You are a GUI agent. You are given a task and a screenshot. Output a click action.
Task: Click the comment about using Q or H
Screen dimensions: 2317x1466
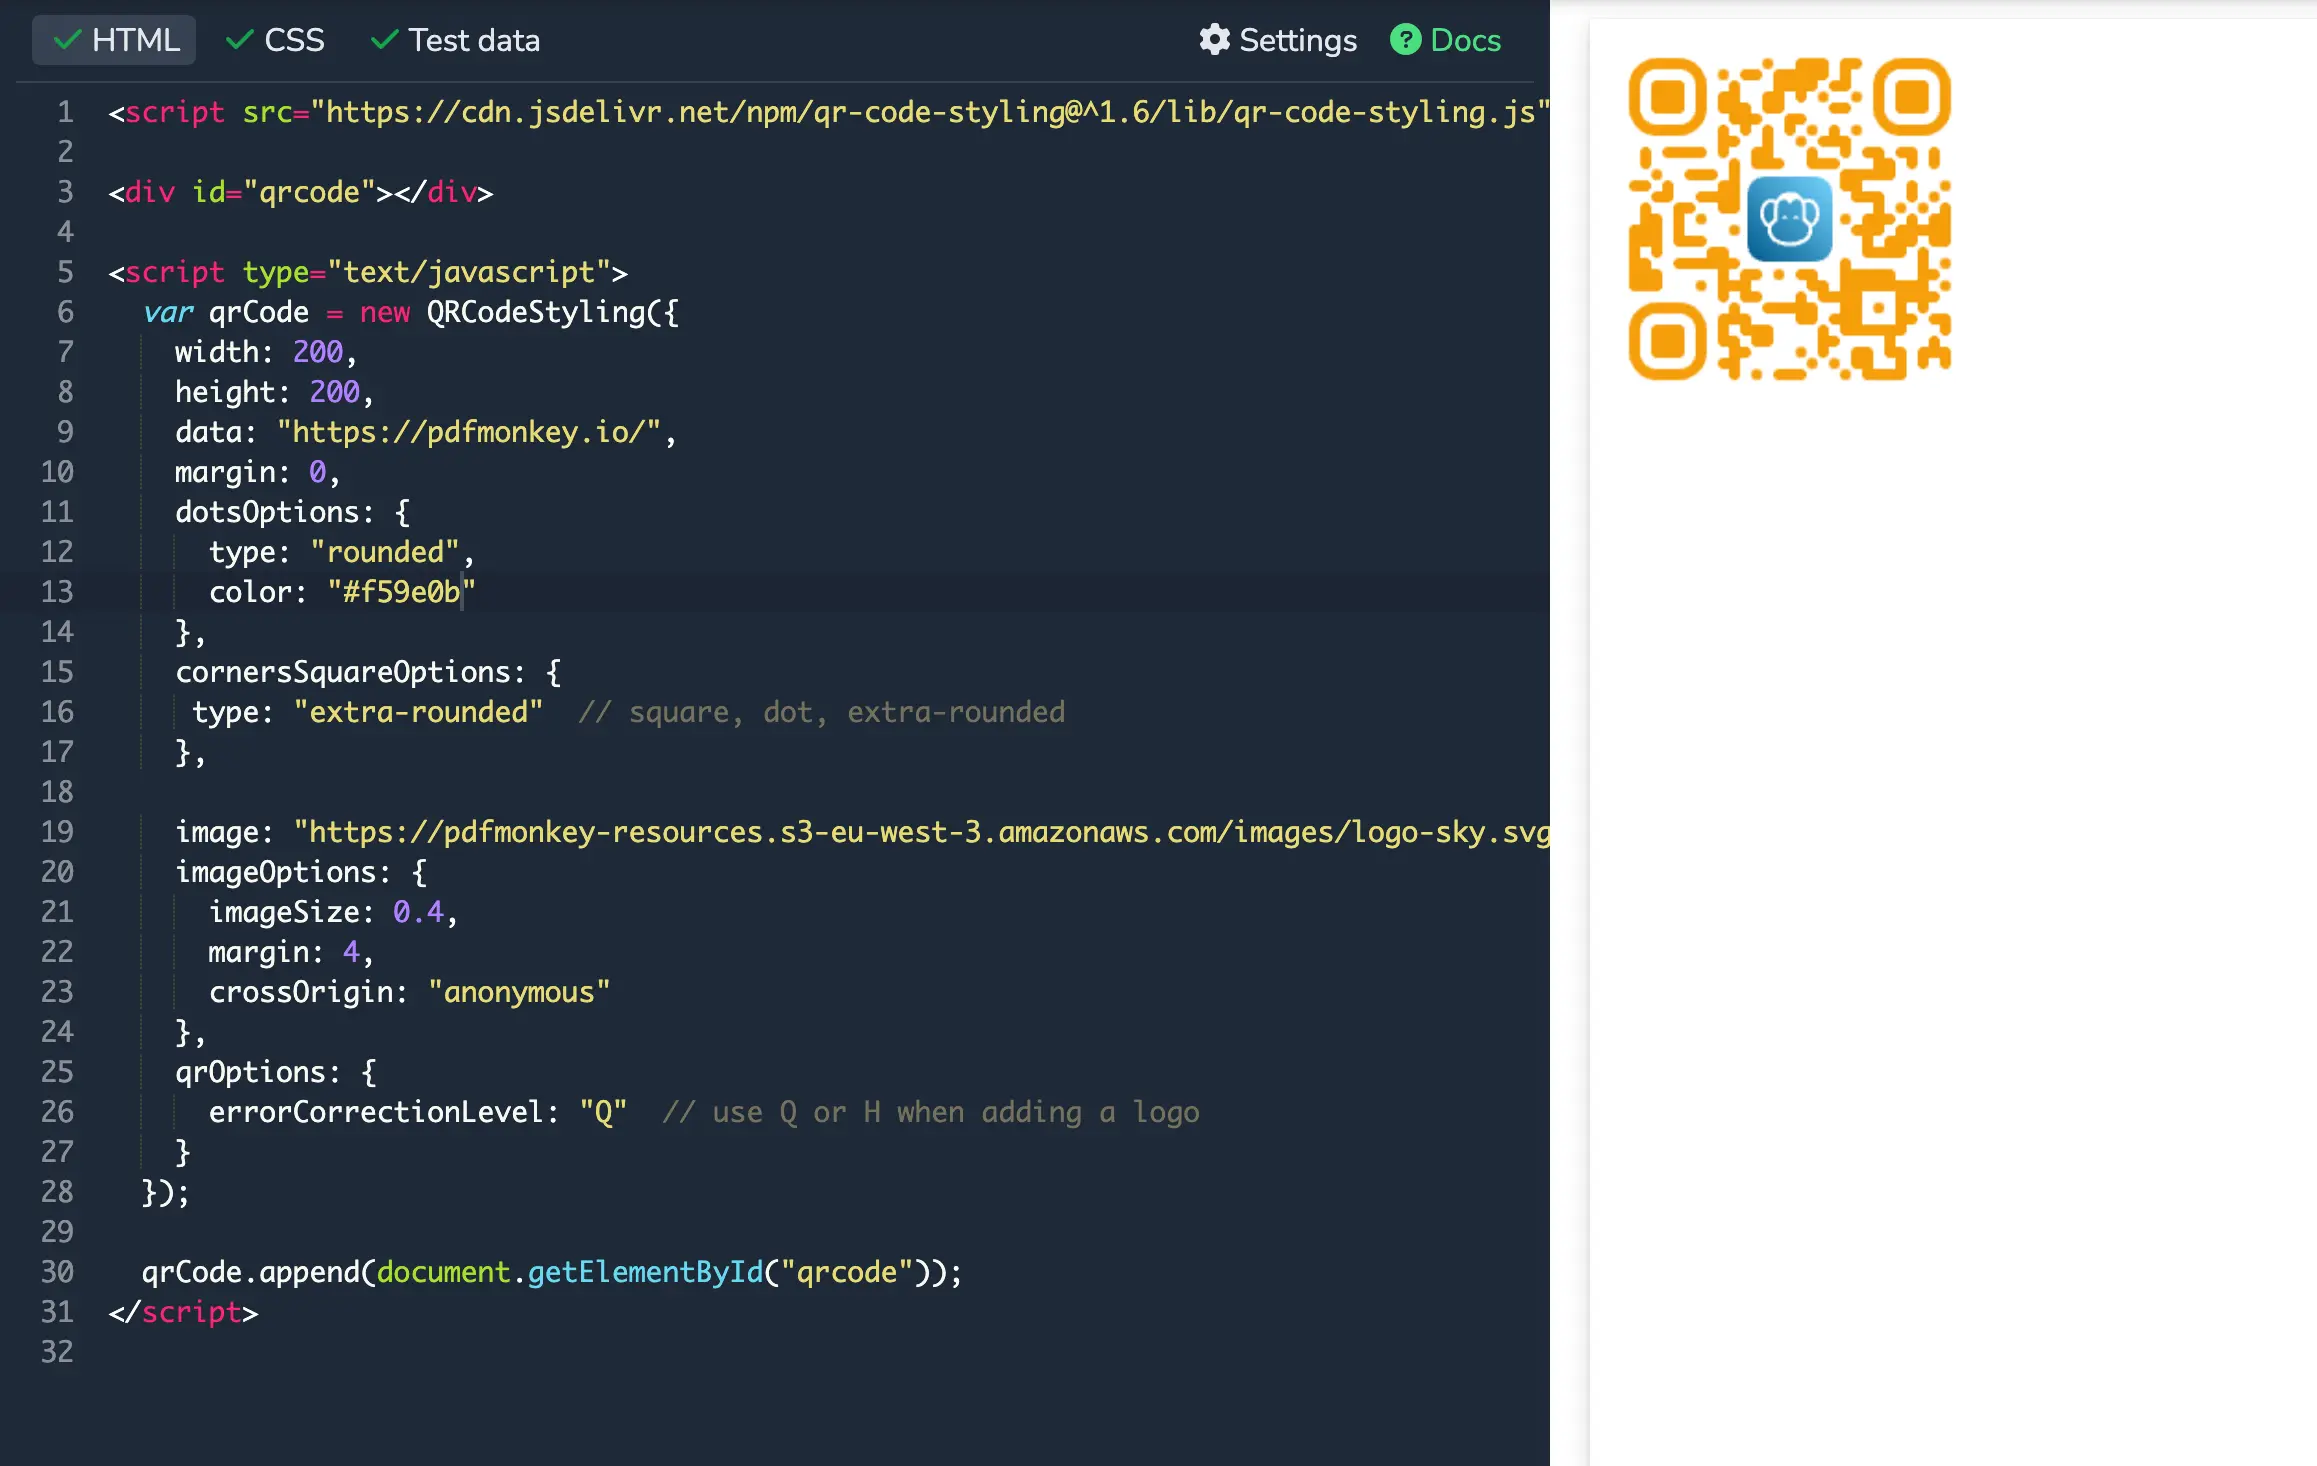tap(931, 1112)
